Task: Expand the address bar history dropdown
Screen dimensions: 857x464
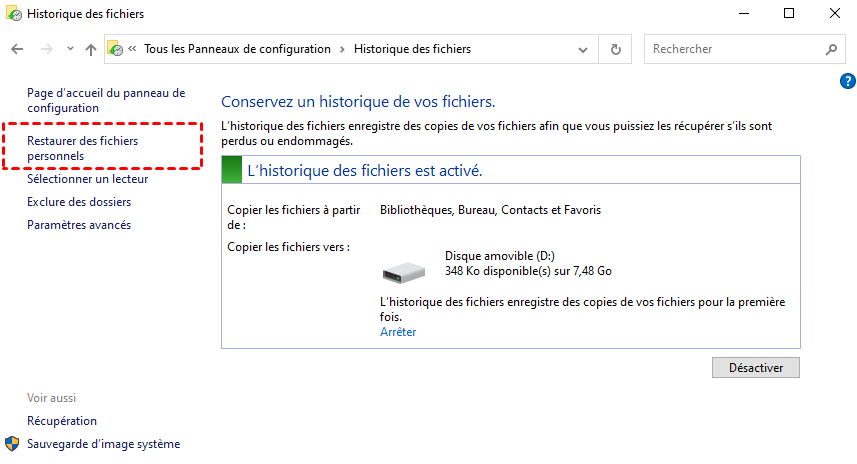Action: [x=583, y=50]
